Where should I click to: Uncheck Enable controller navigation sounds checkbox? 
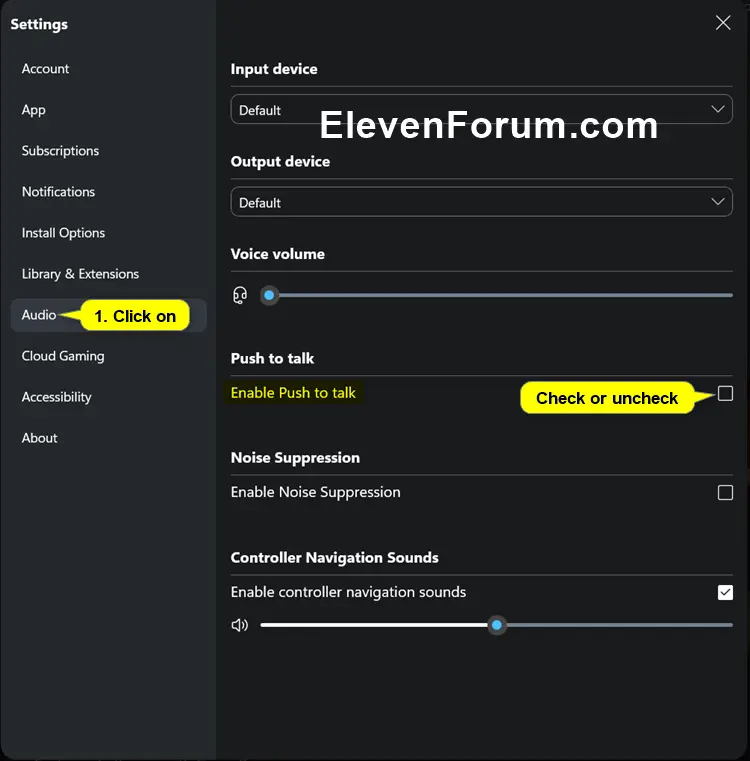click(725, 592)
